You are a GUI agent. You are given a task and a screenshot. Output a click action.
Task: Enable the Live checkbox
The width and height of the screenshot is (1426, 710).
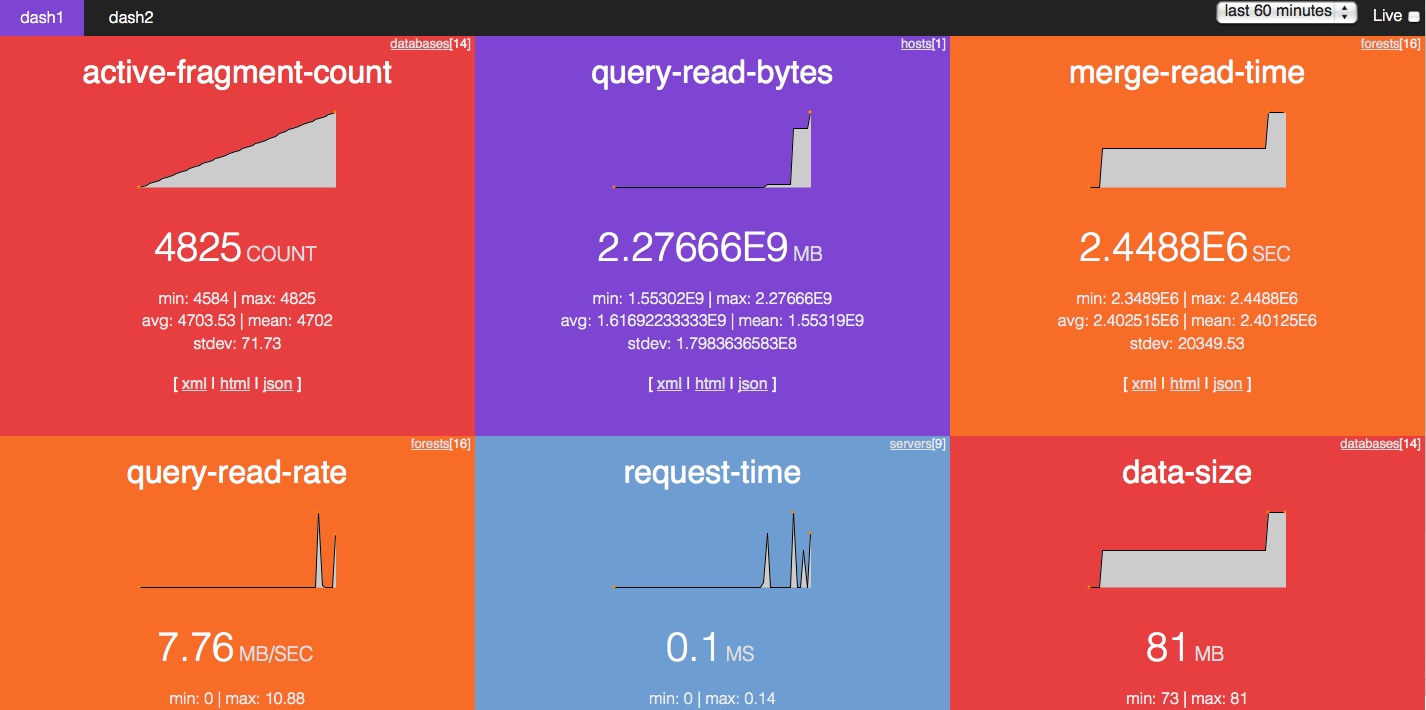coord(1414,16)
